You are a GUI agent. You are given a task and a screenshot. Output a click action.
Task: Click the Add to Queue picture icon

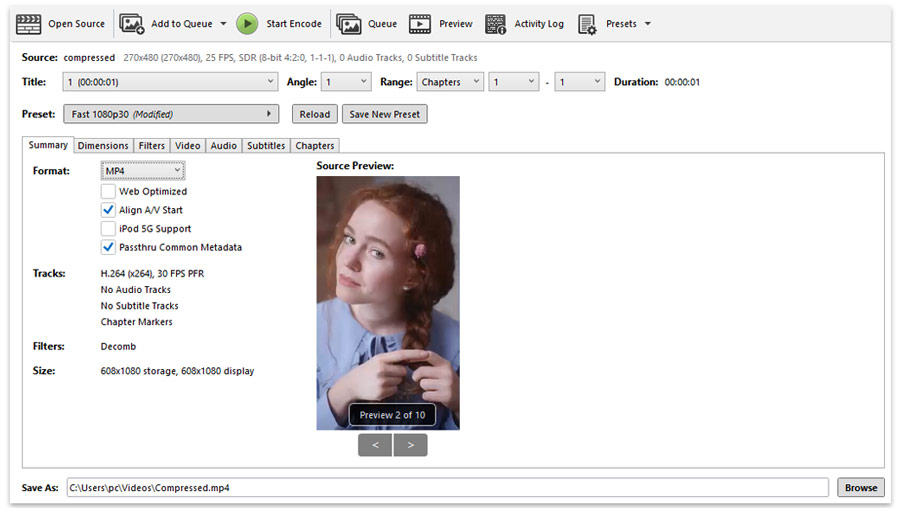point(131,24)
